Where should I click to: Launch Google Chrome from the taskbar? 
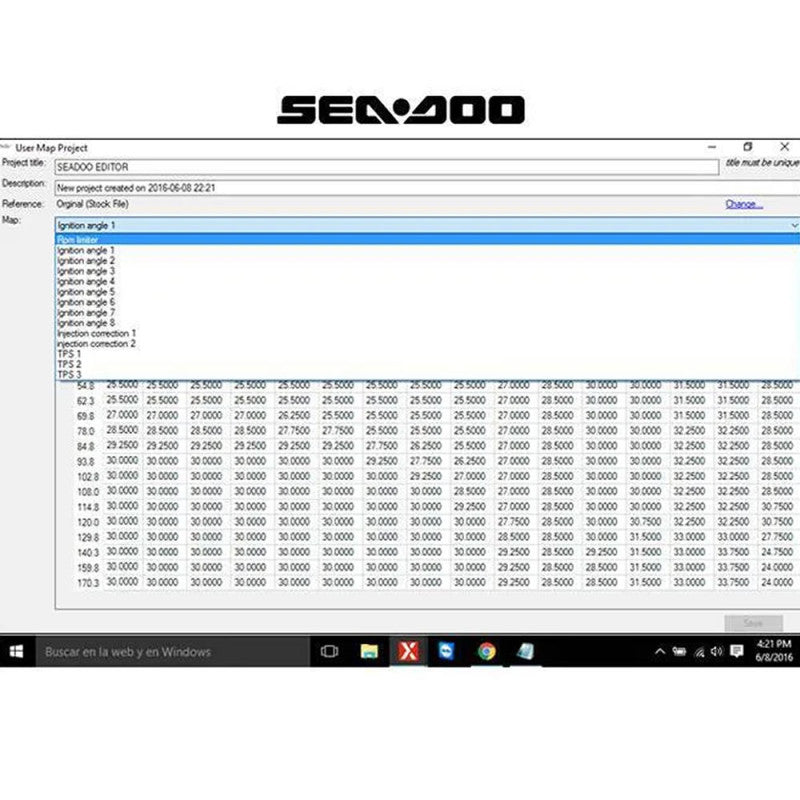click(x=486, y=652)
